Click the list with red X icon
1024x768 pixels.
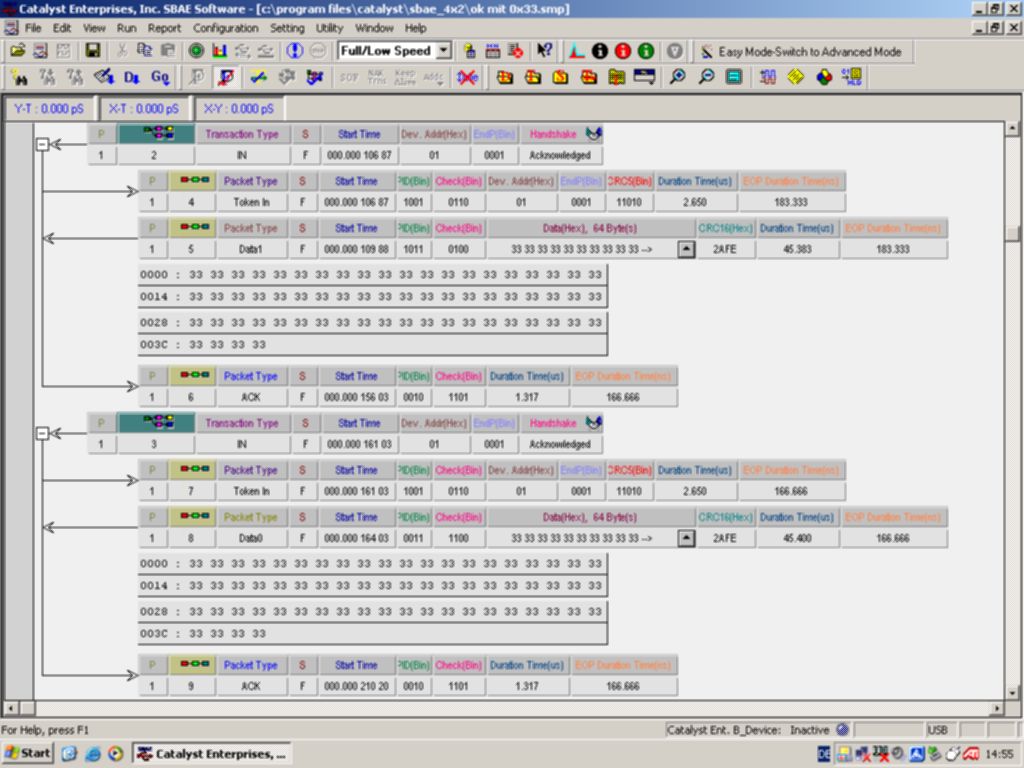tap(515, 50)
